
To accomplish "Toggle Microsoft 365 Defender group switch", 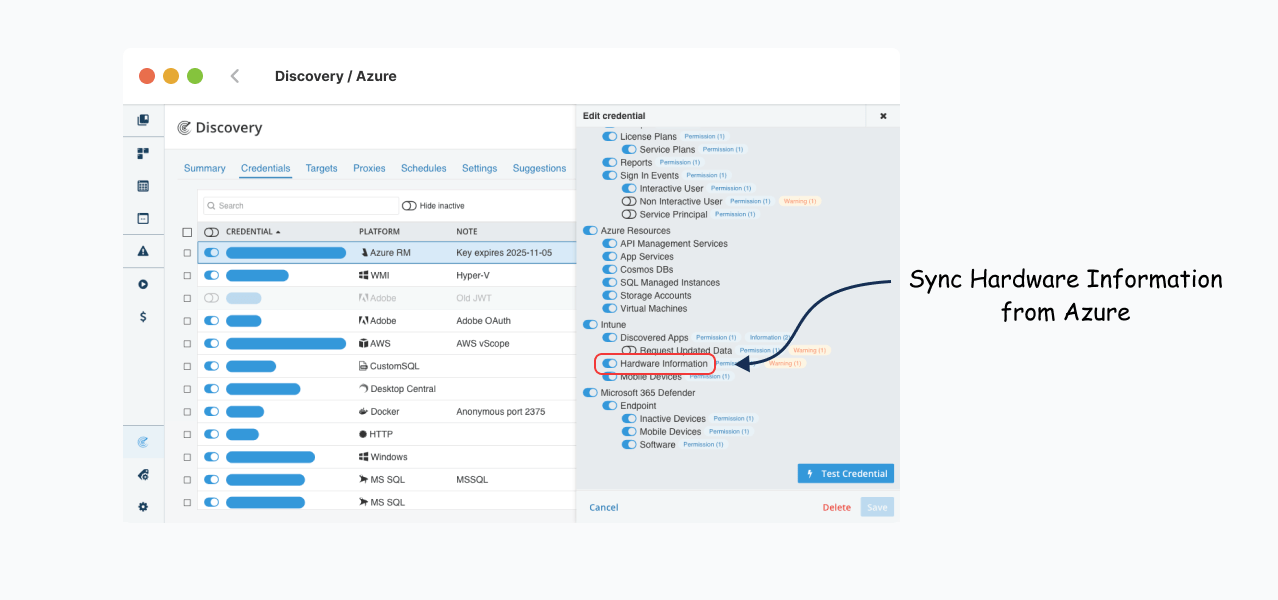I will (591, 393).
